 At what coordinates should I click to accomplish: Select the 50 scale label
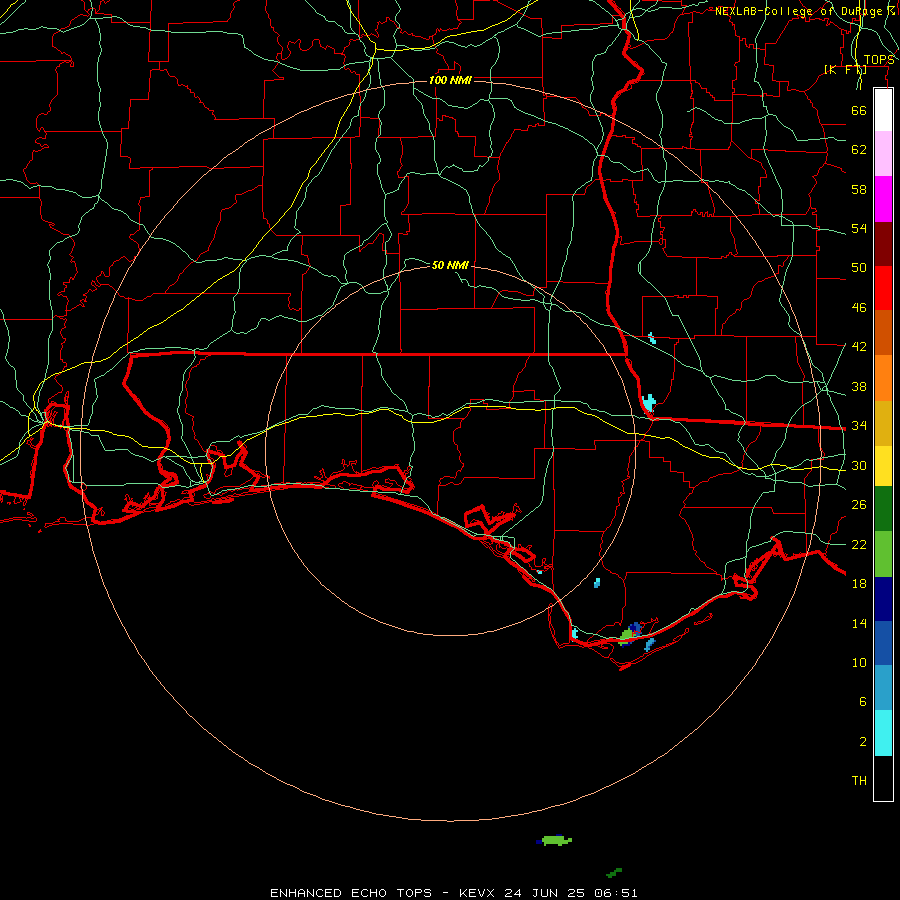pos(859,267)
